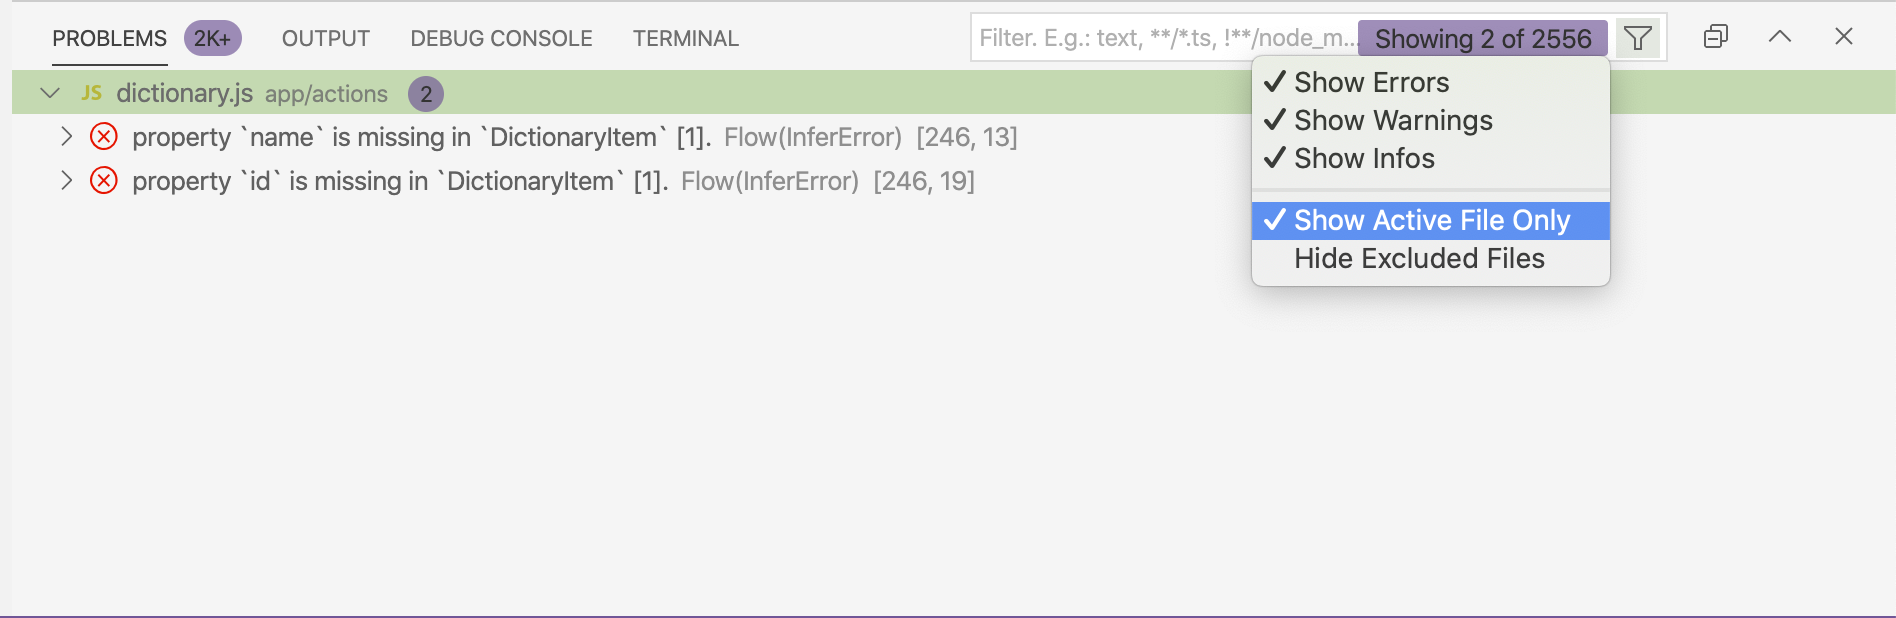The width and height of the screenshot is (1896, 618).
Task: Click the JS file type icon beside dictionary.js
Action: pos(90,93)
